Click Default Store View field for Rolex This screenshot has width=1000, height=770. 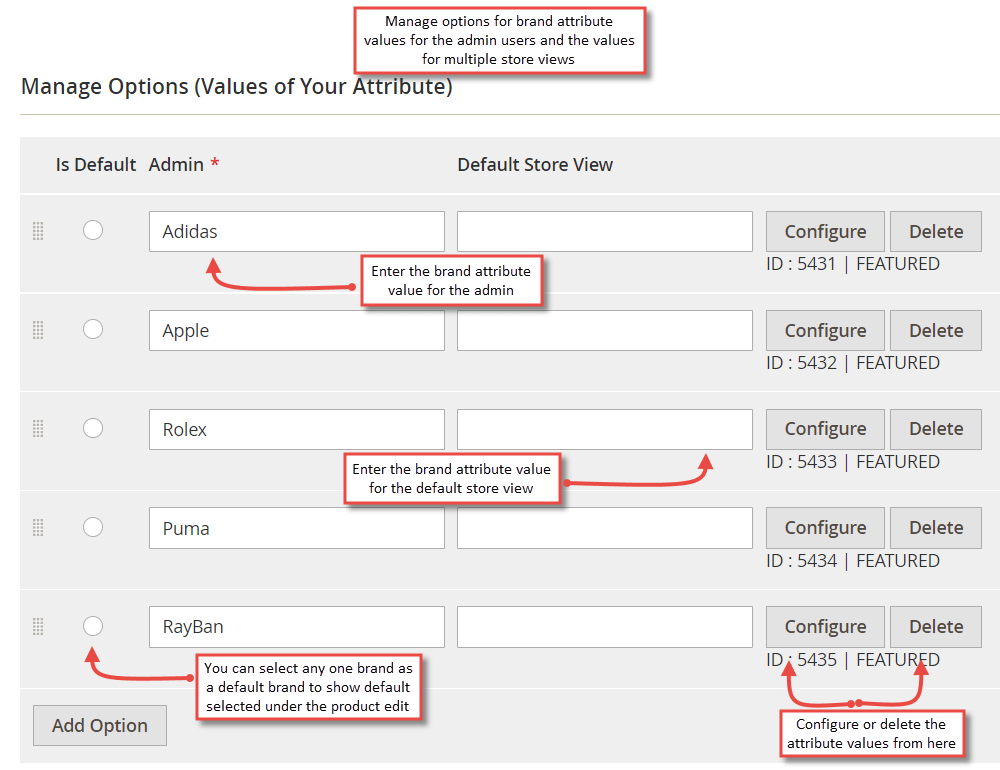pyautogui.click(x=605, y=429)
